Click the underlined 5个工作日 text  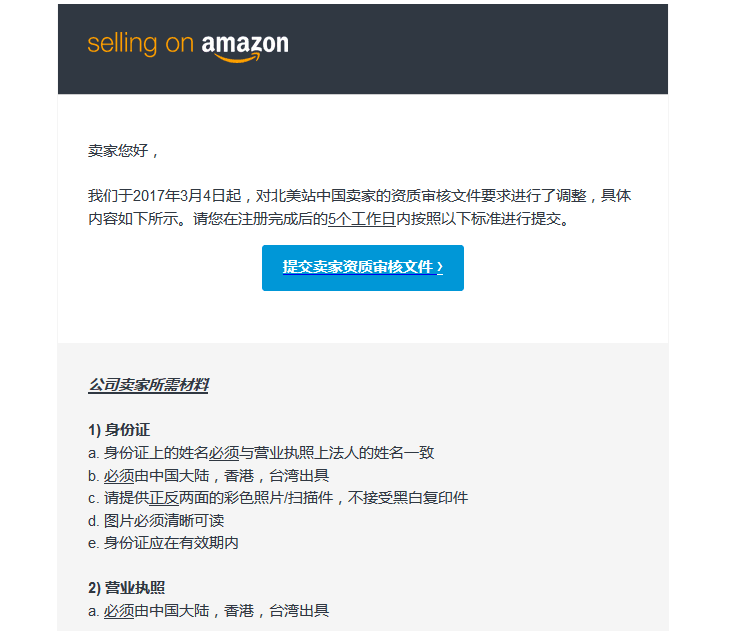click(362, 219)
